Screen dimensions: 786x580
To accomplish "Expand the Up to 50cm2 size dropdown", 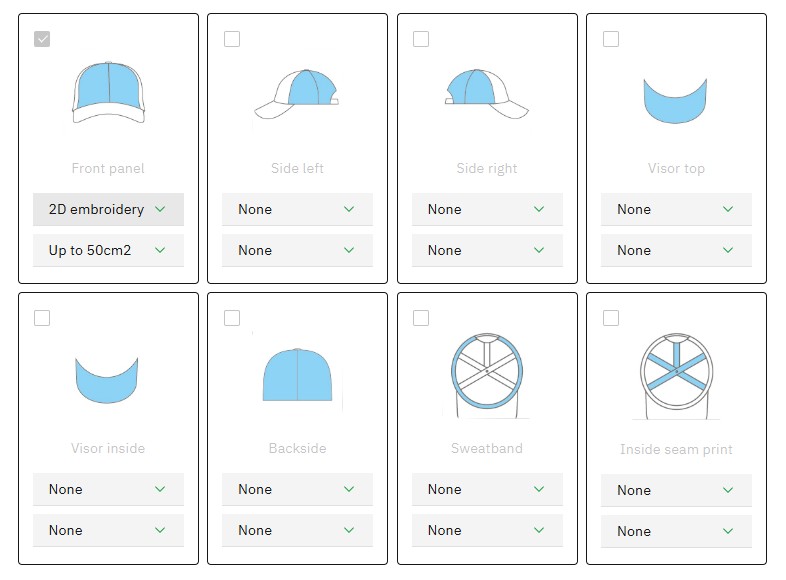I will pos(108,250).
